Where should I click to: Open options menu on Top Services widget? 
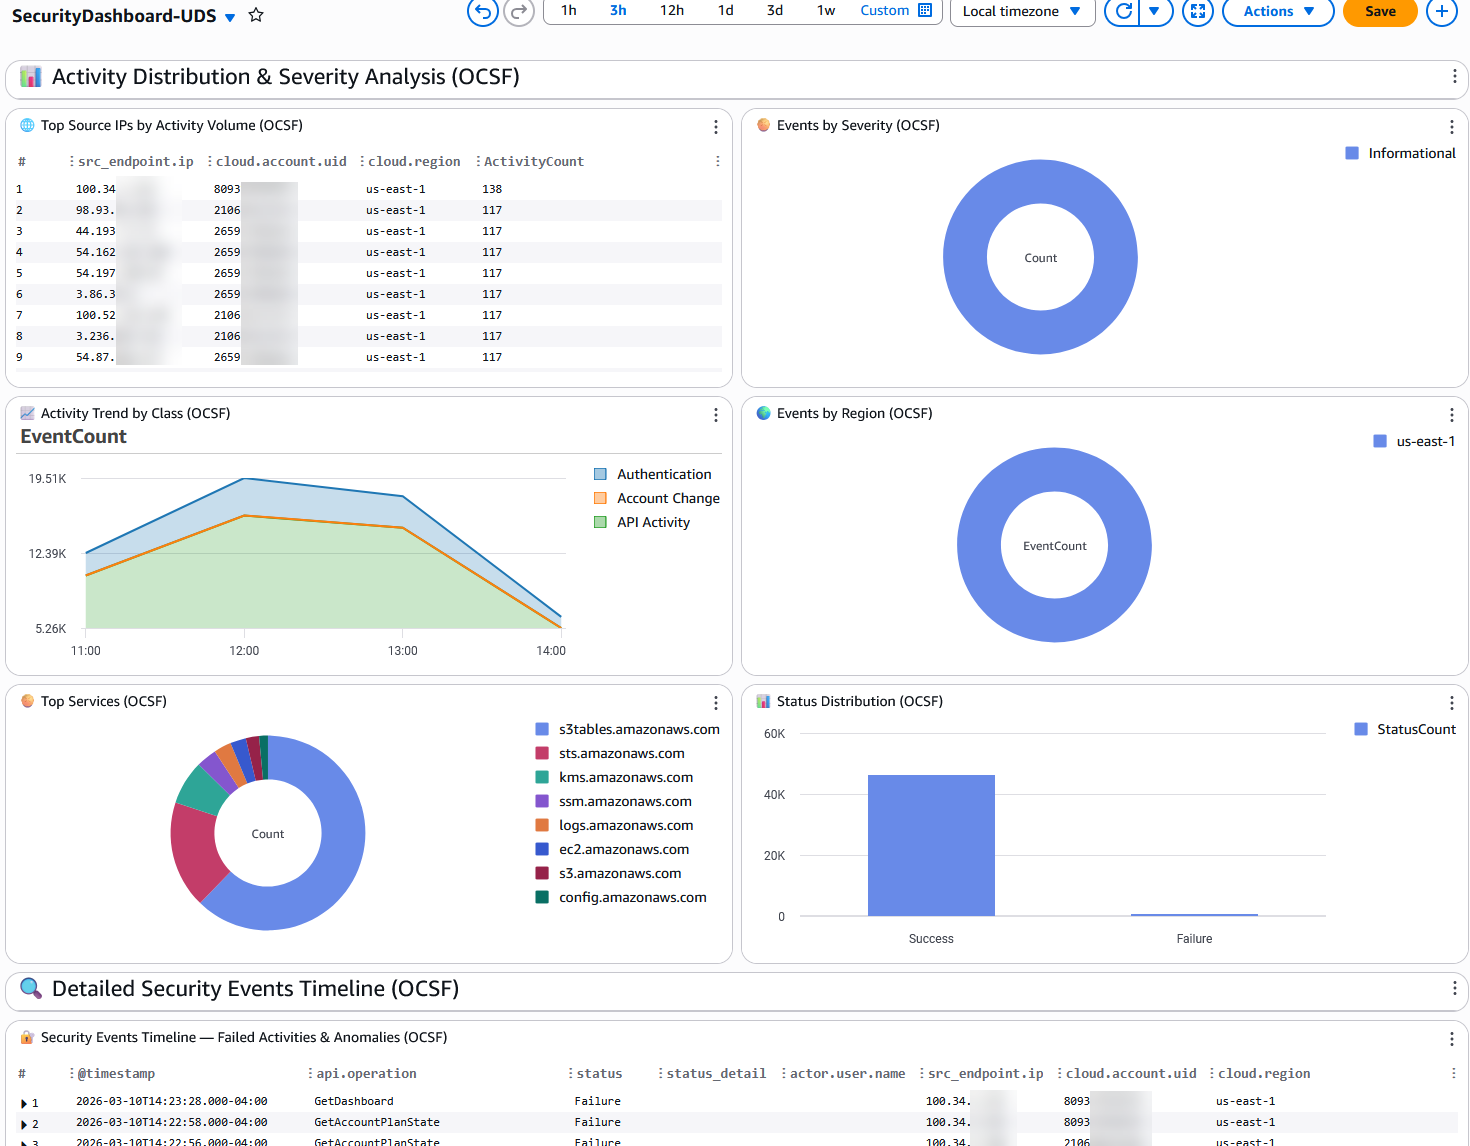click(x=715, y=703)
